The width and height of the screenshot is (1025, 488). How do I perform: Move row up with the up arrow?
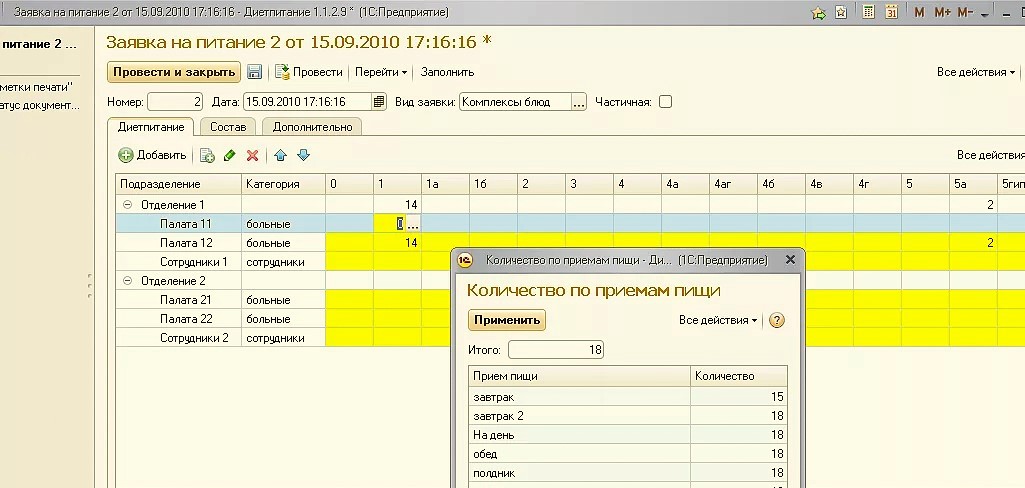[x=281, y=155]
